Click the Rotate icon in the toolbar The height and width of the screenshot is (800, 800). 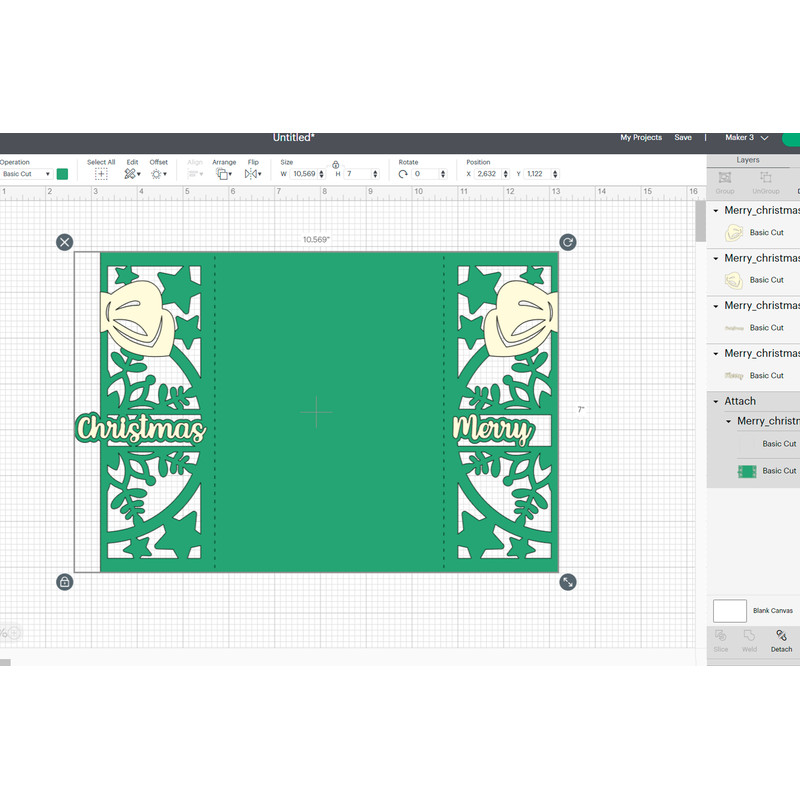(403, 174)
